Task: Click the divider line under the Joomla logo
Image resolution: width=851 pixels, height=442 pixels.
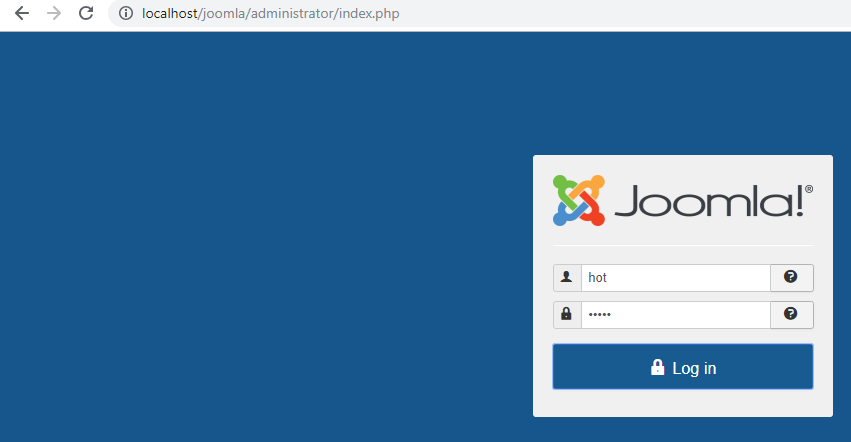Action: click(682, 245)
